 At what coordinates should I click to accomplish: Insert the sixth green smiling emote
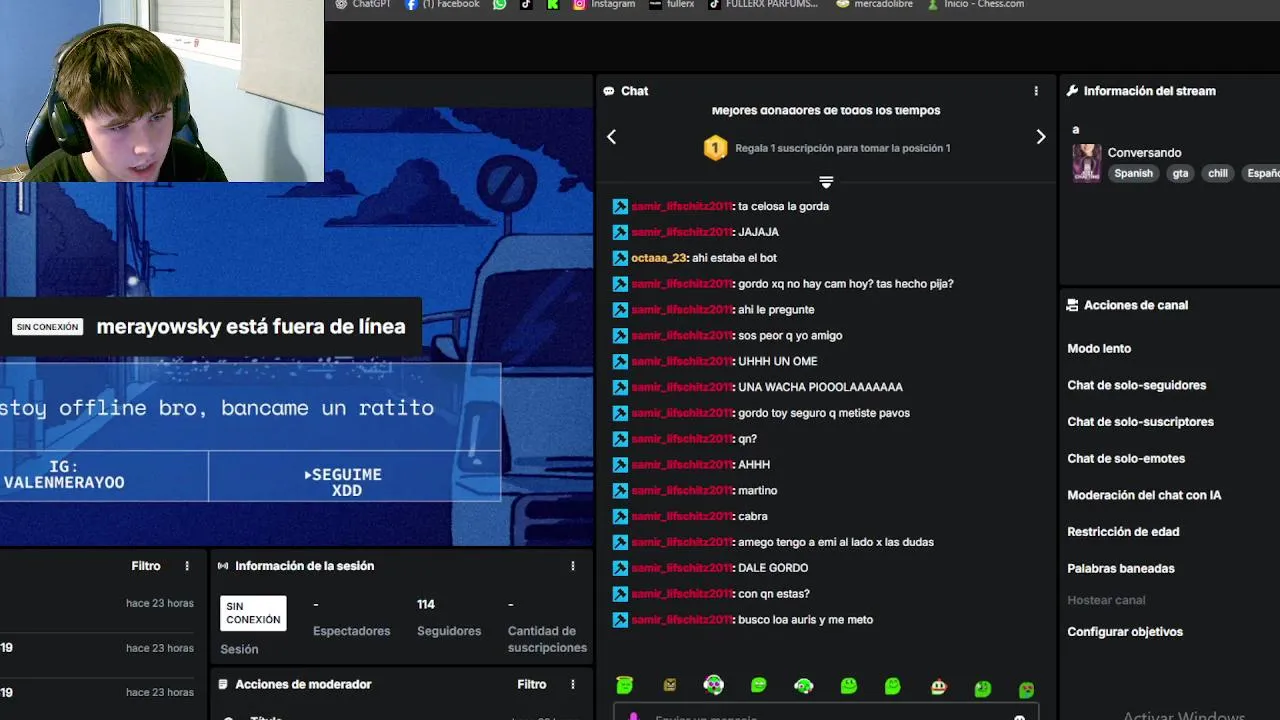click(x=848, y=685)
